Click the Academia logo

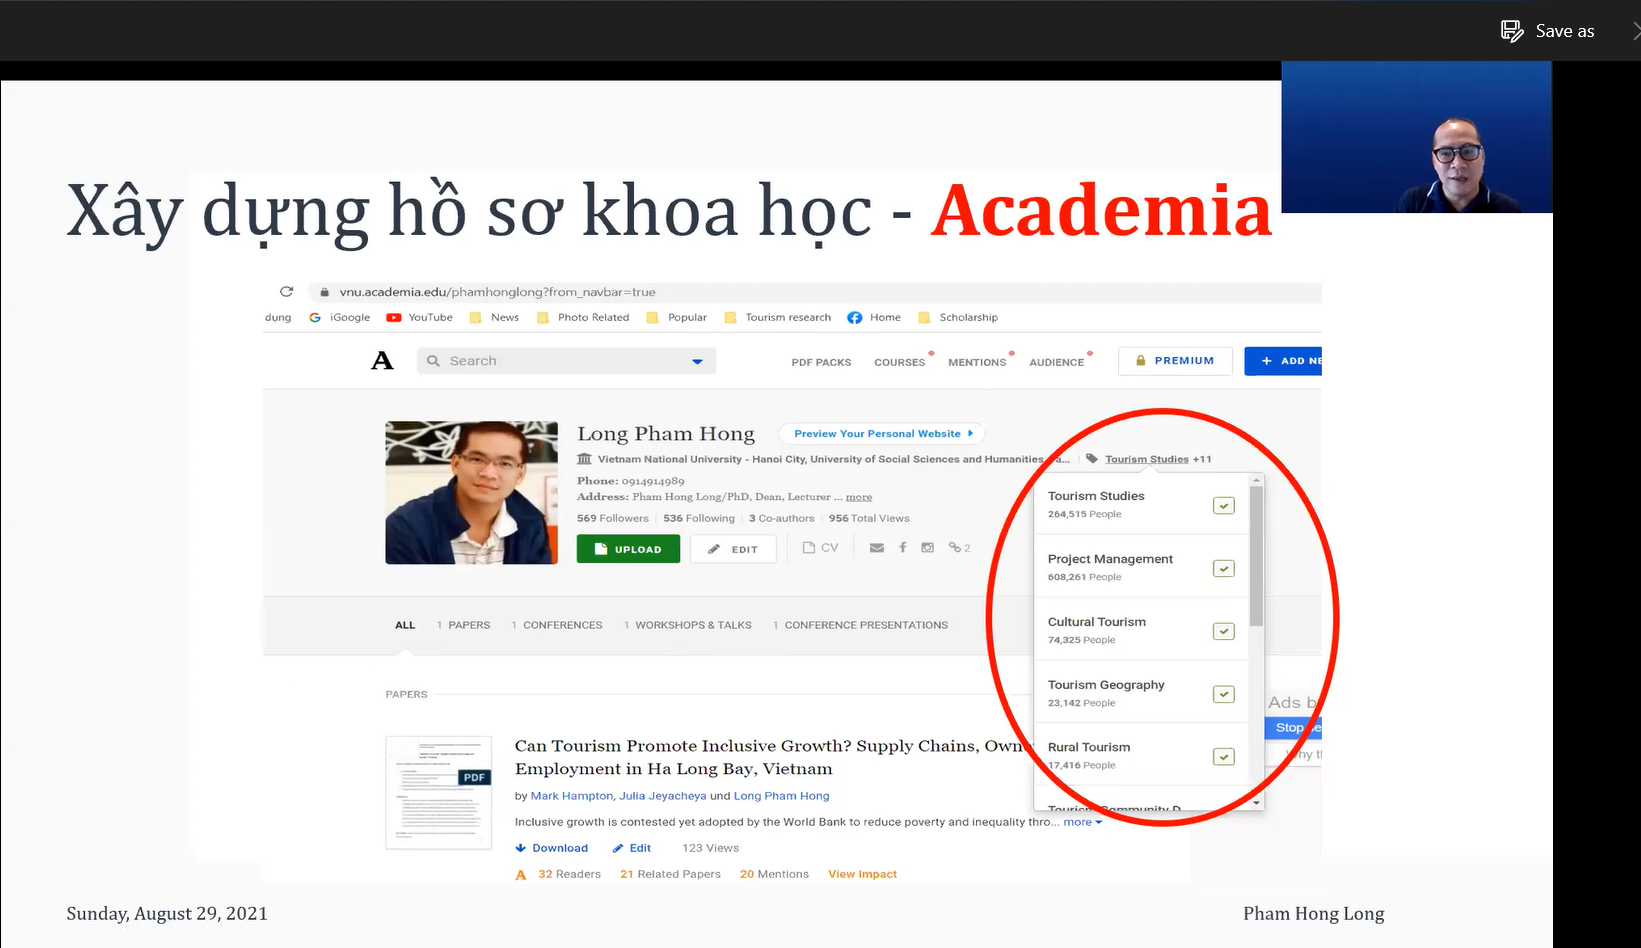382,361
